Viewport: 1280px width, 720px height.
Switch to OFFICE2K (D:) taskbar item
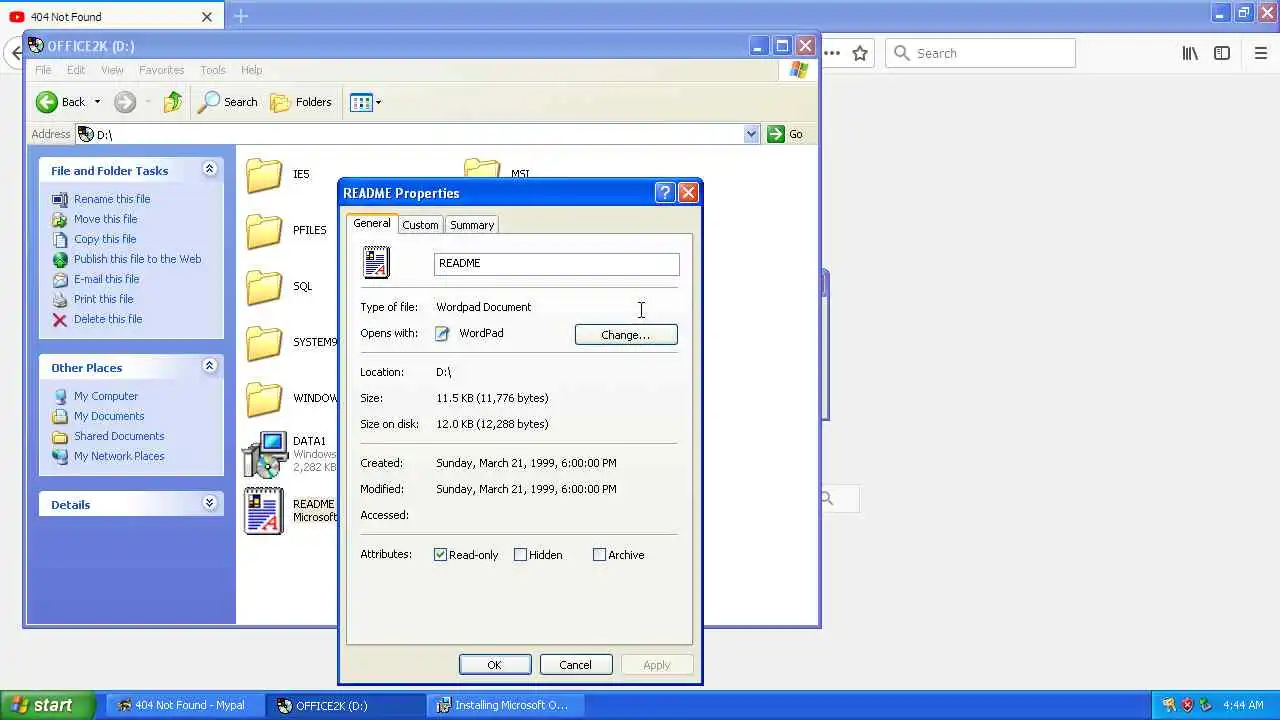[344, 705]
